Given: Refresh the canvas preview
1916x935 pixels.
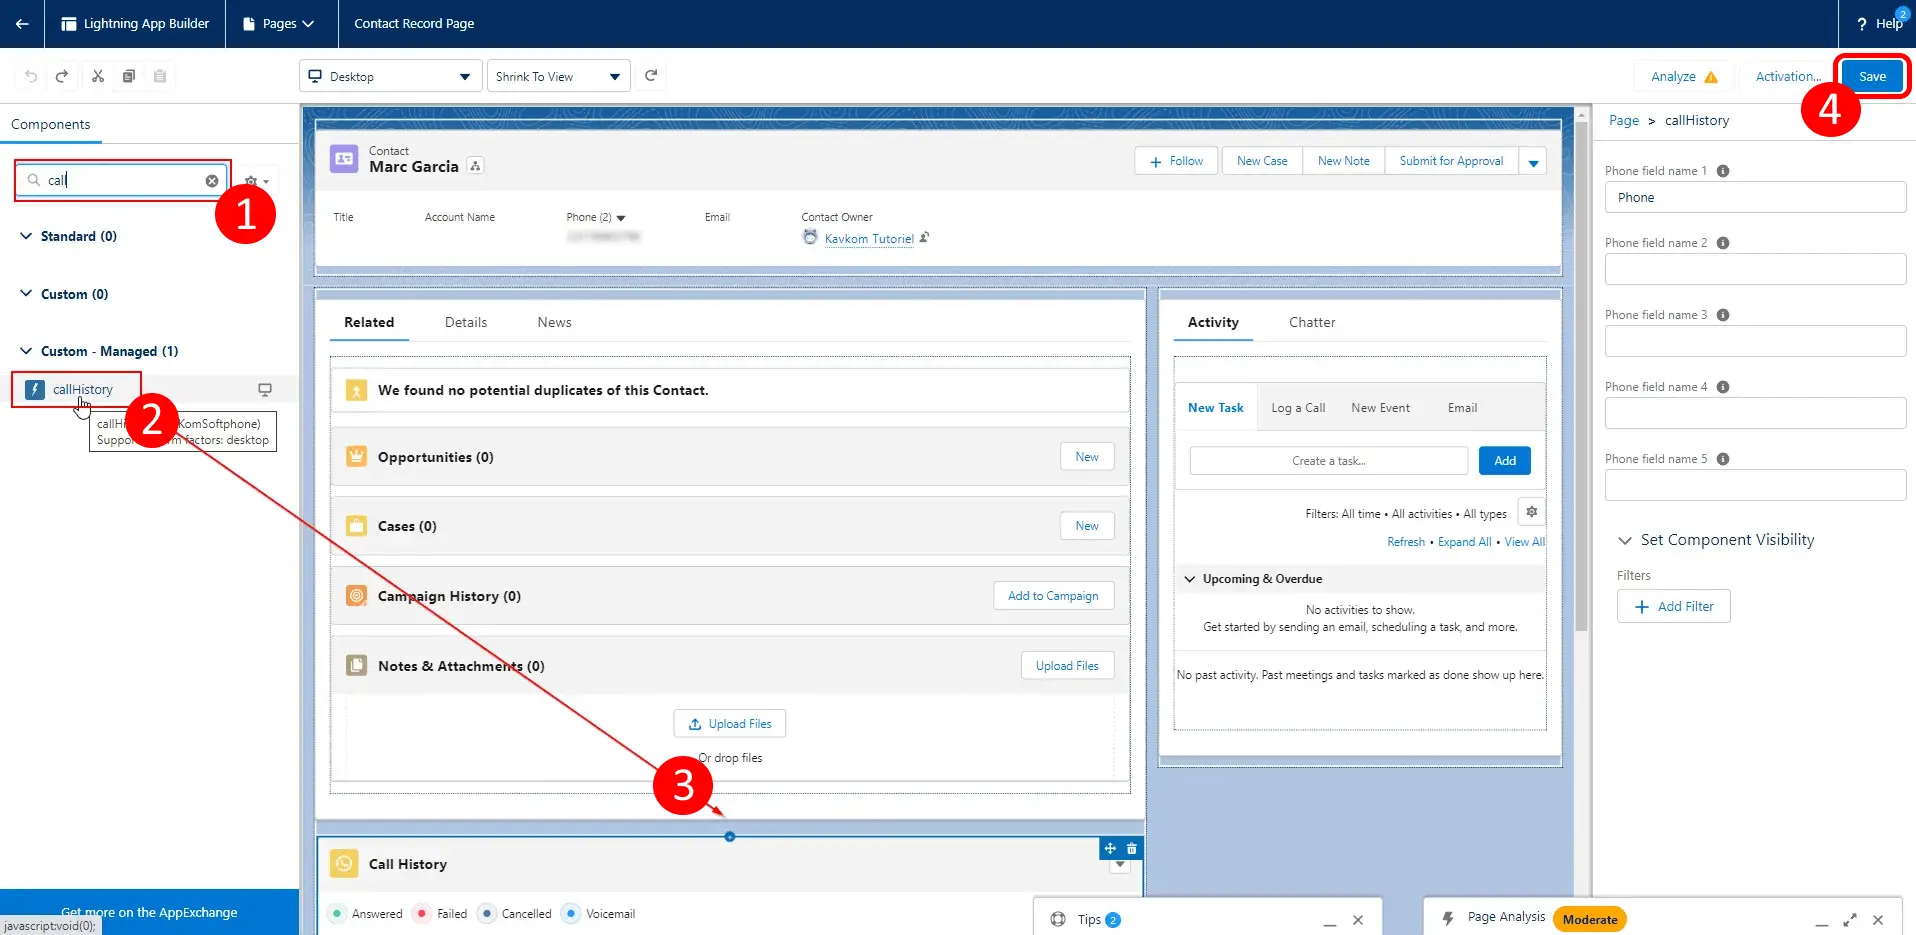Looking at the screenshot, I should coord(651,76).
